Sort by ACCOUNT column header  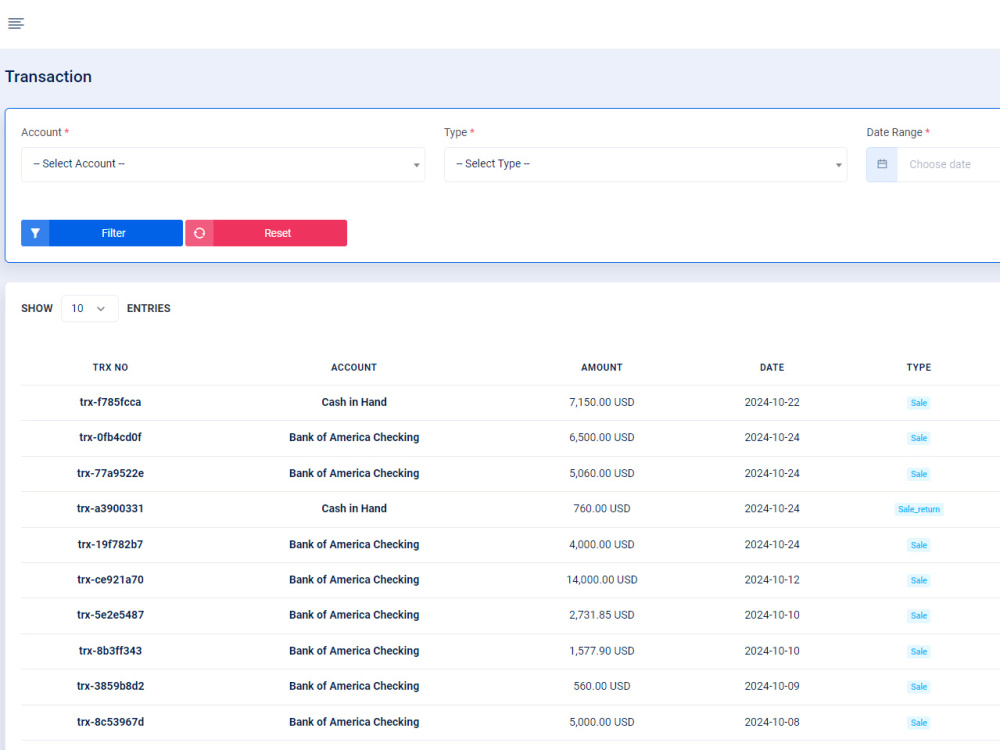354,367
